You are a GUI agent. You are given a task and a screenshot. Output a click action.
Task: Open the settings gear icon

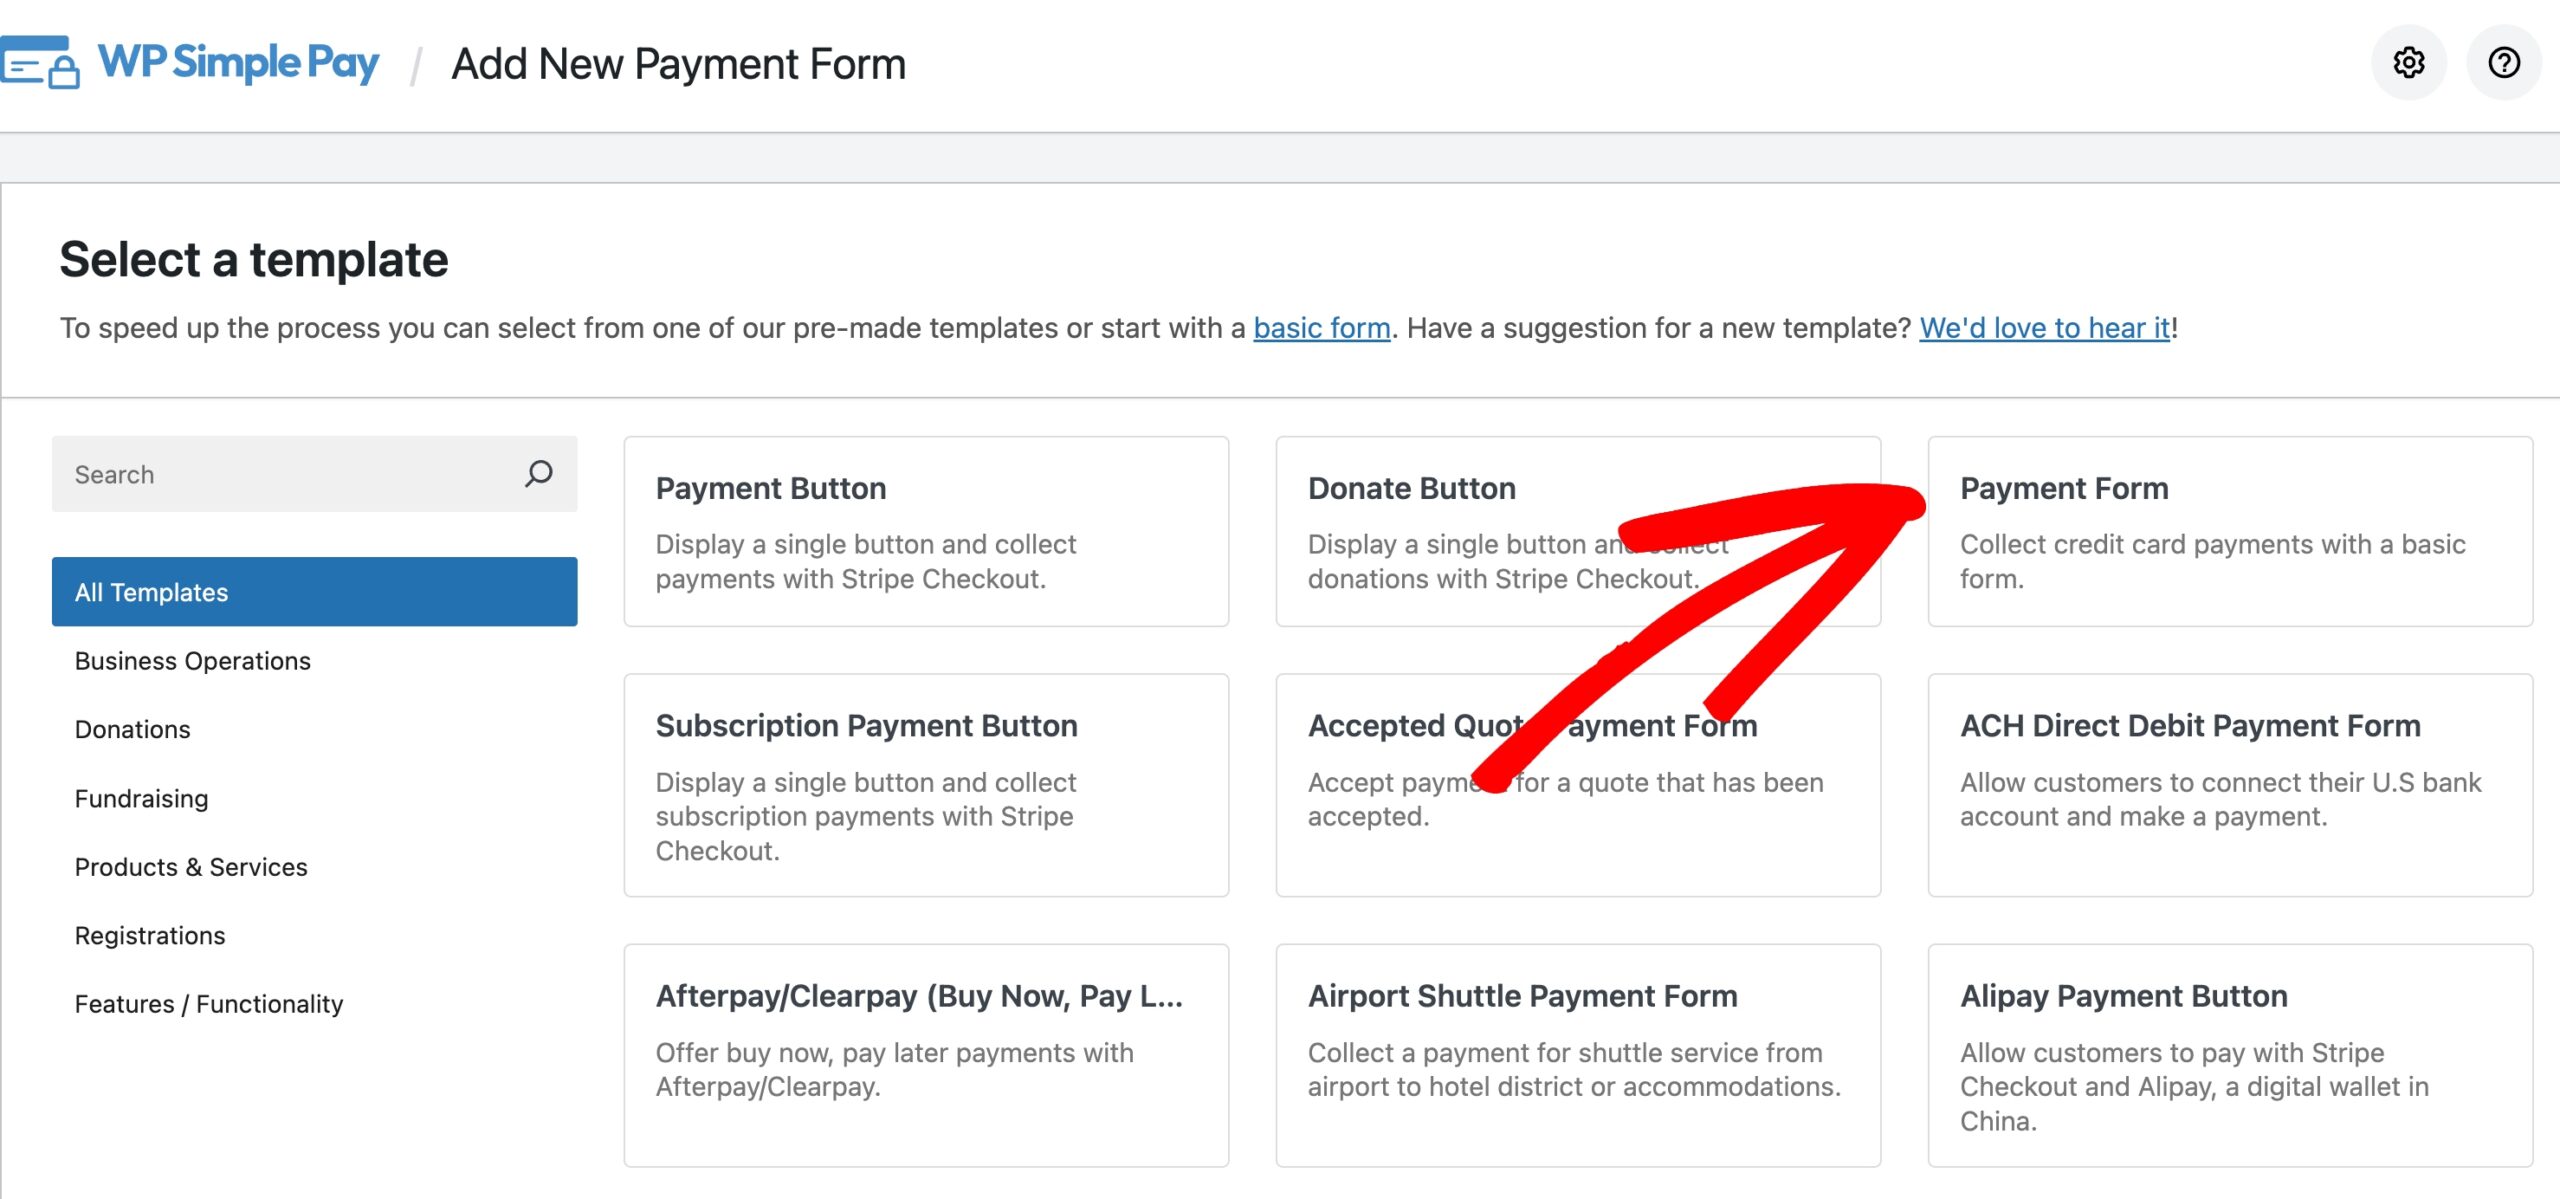click(2408, 63)
